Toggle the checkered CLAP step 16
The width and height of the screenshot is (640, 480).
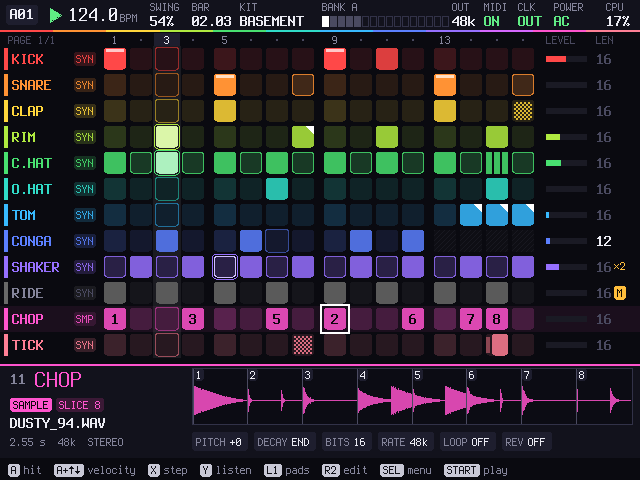click(x=523, y=111)
